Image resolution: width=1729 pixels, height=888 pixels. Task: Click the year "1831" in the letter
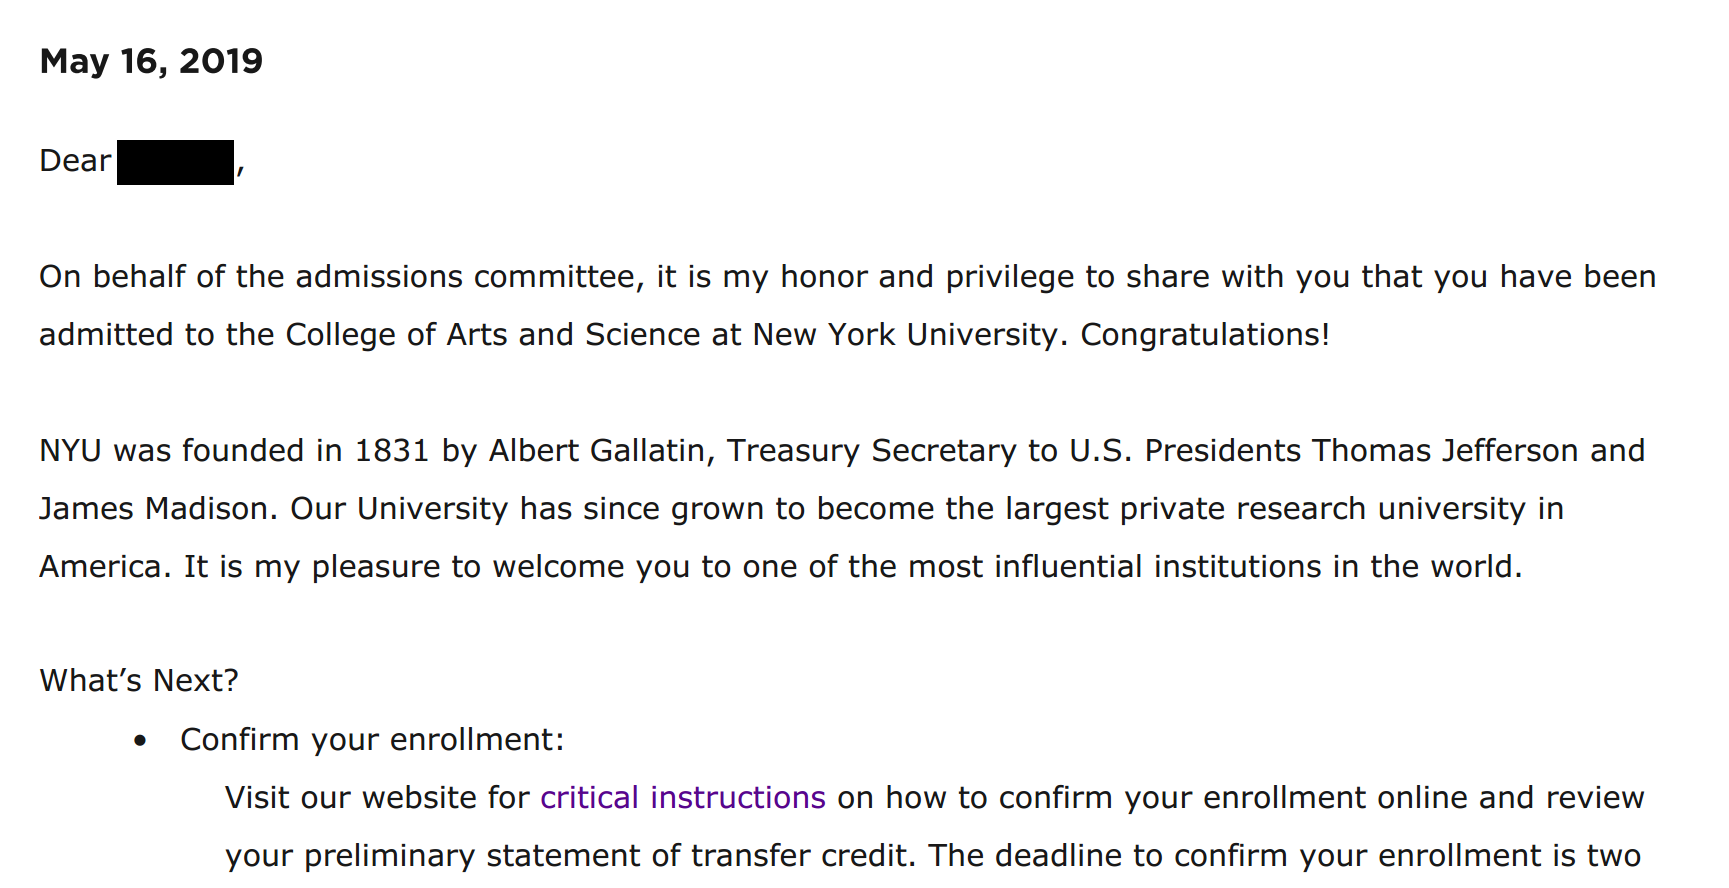pos(391,450)
